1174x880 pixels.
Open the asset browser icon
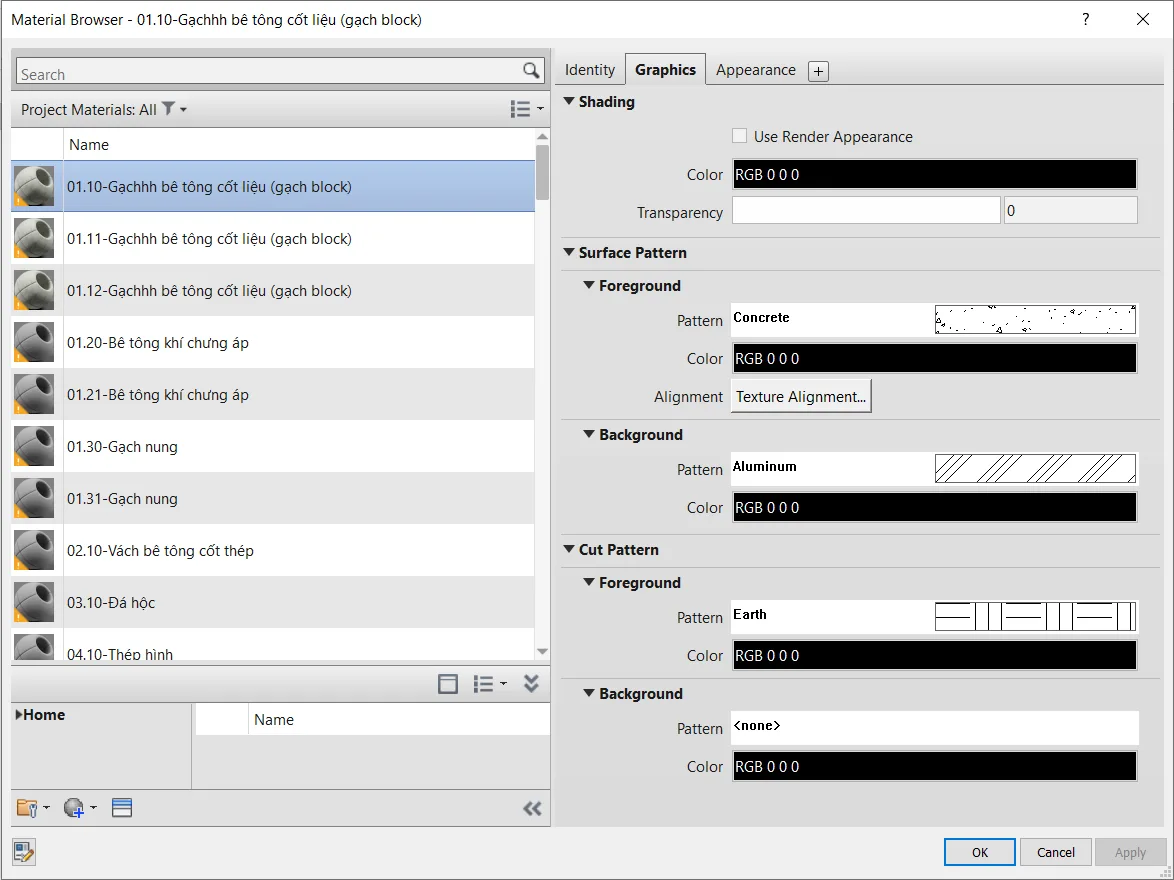121,808
